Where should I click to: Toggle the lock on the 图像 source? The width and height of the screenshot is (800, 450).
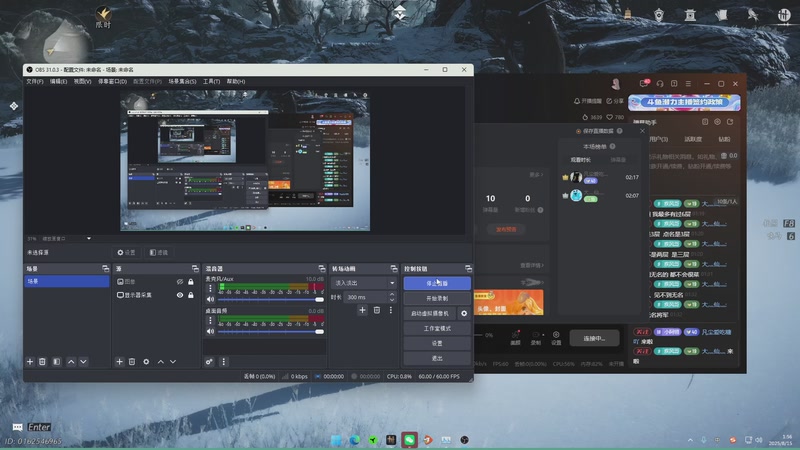click(x=191, y=282)
